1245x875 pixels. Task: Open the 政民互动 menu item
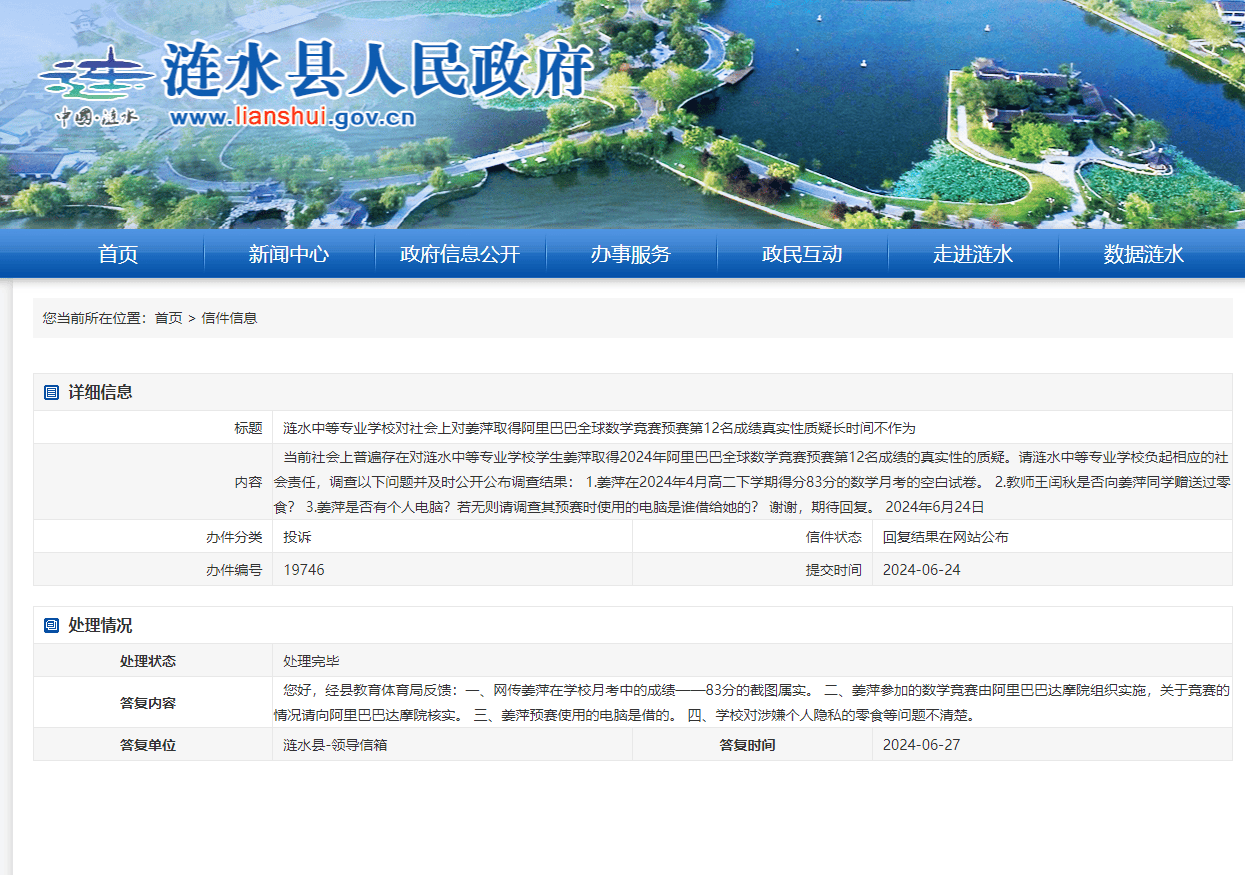(802, 254)
